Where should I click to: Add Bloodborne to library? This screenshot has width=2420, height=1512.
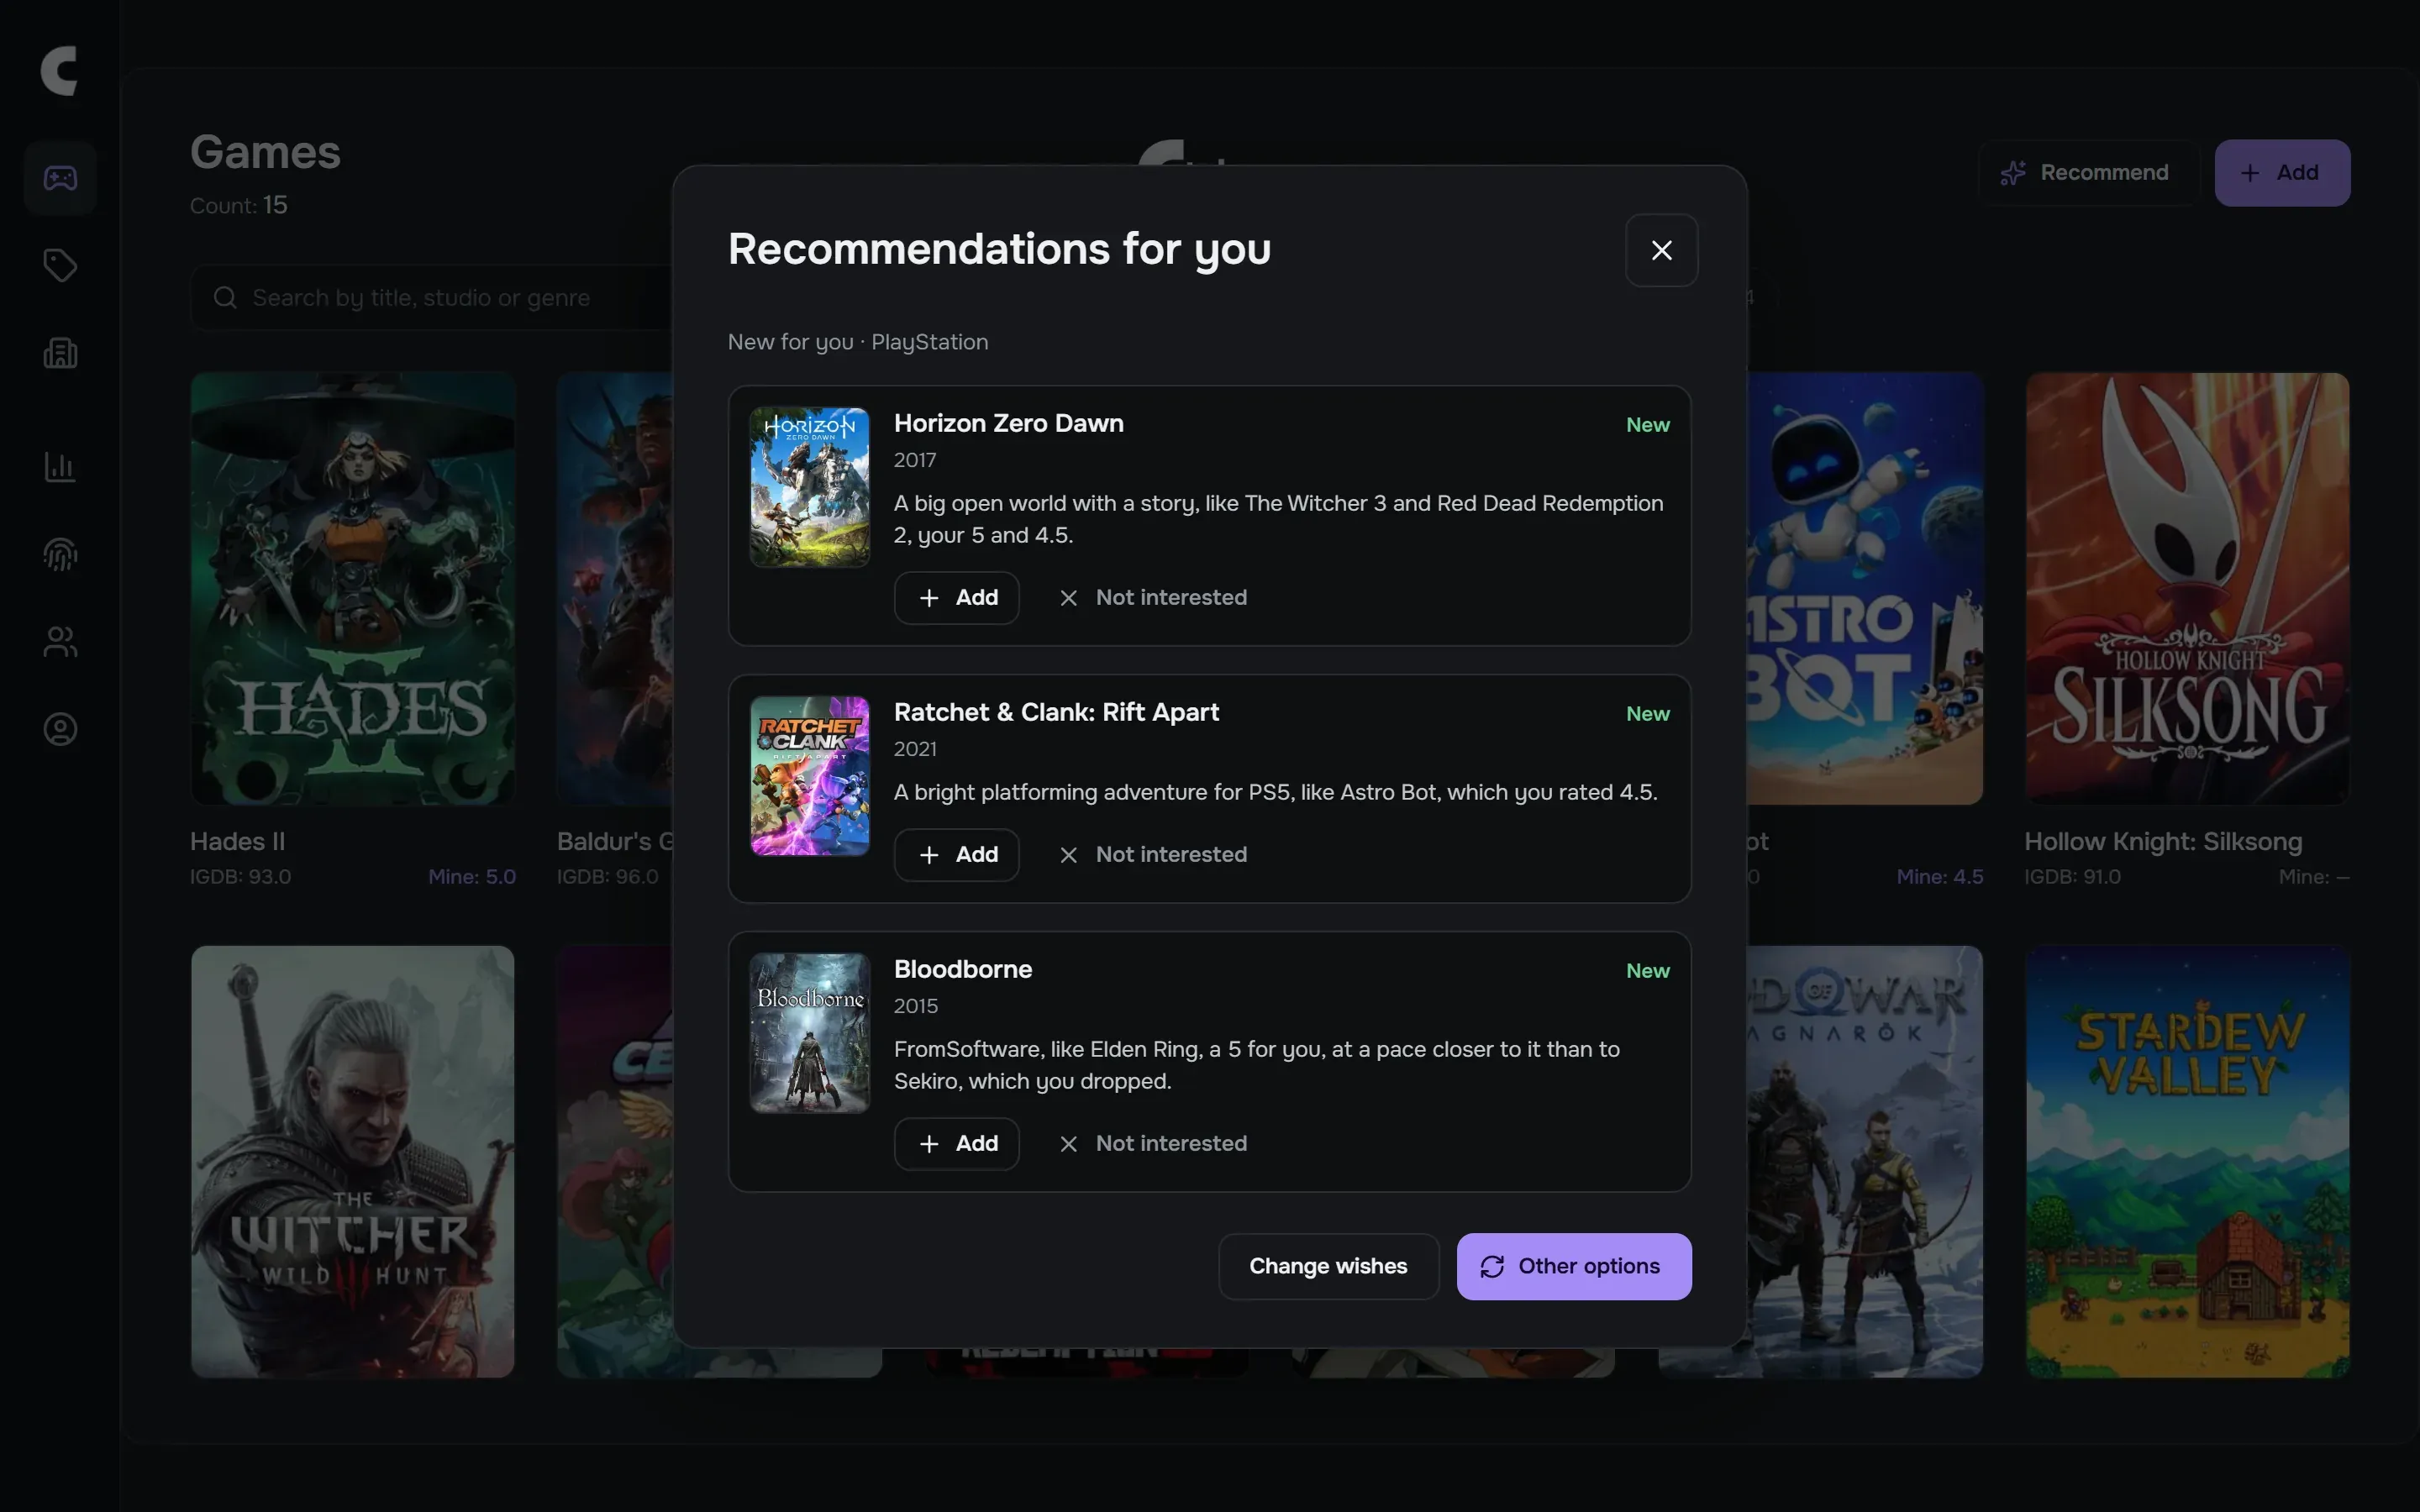pyautogui.click(x=956, y=1144)
